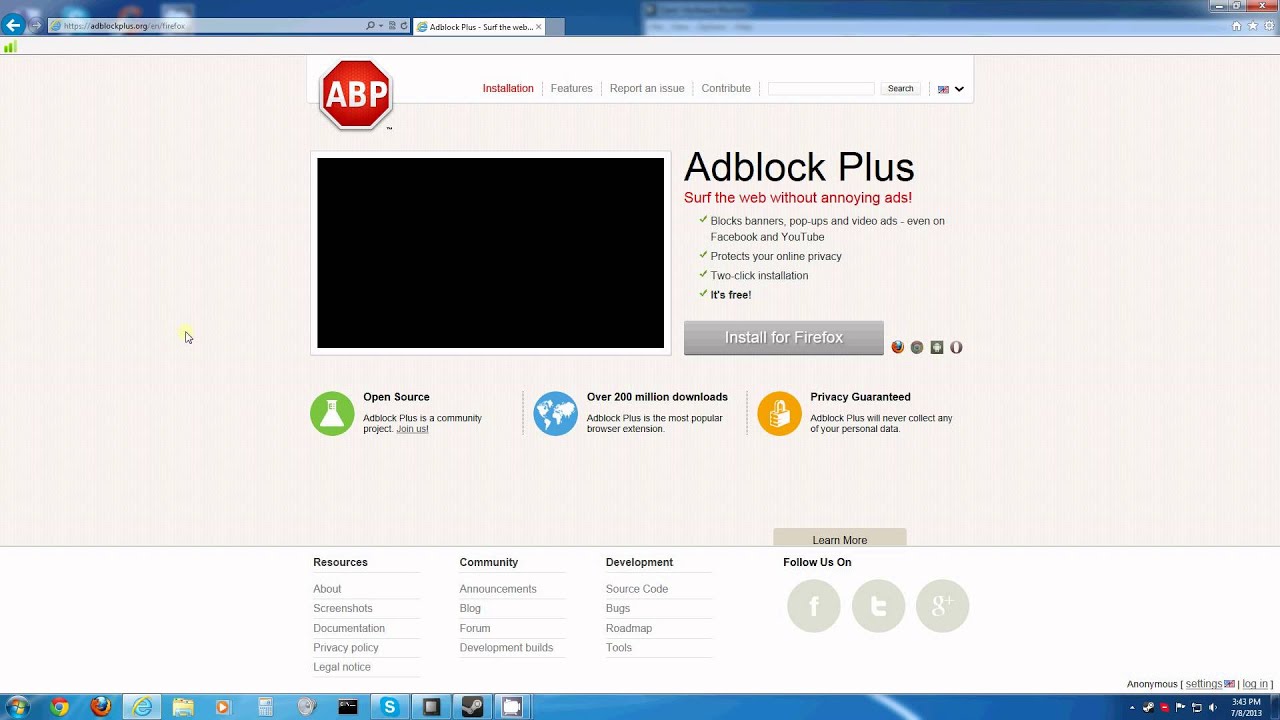This screenshot has height=720, width=1280.
Task: Open the Source Code link
Action: coord(637,589)
